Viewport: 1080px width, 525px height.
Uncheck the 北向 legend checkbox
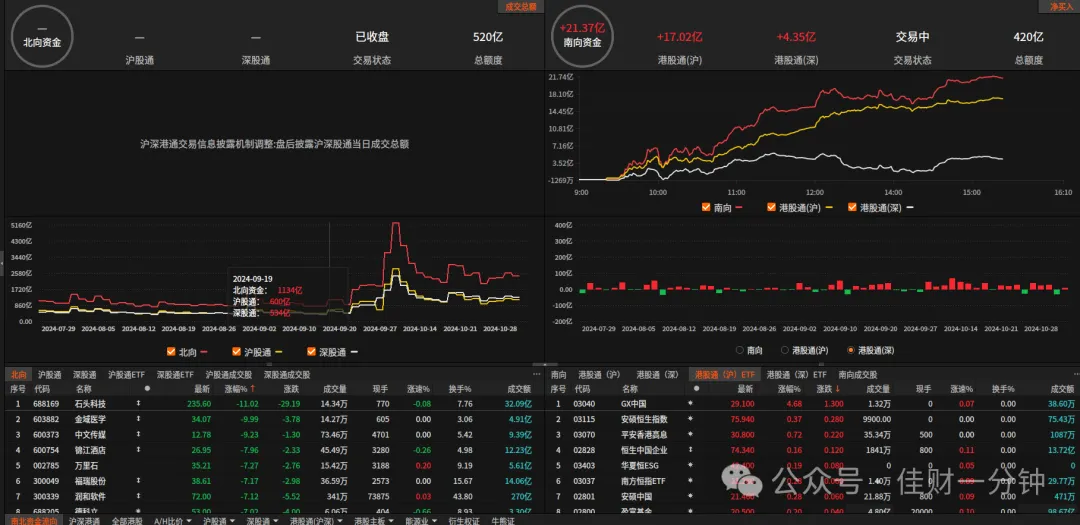[x=171, y=351]
